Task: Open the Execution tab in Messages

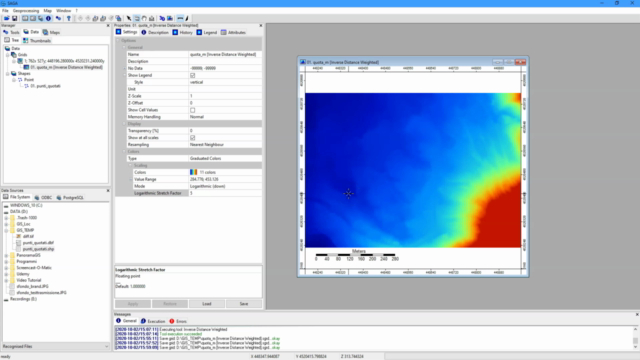Action: [x=153, y=321]
